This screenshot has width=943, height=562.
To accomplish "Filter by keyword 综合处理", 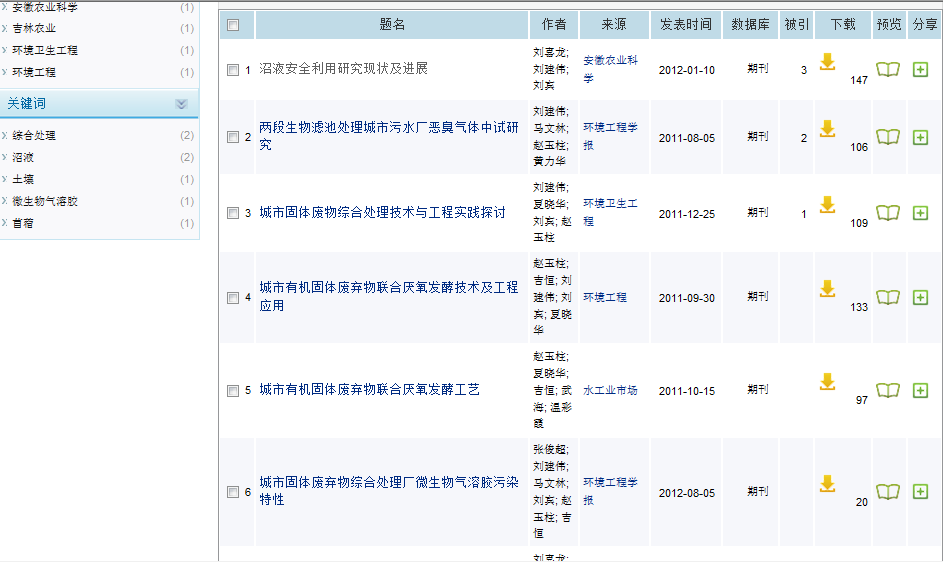I will (x=34, y=135).
